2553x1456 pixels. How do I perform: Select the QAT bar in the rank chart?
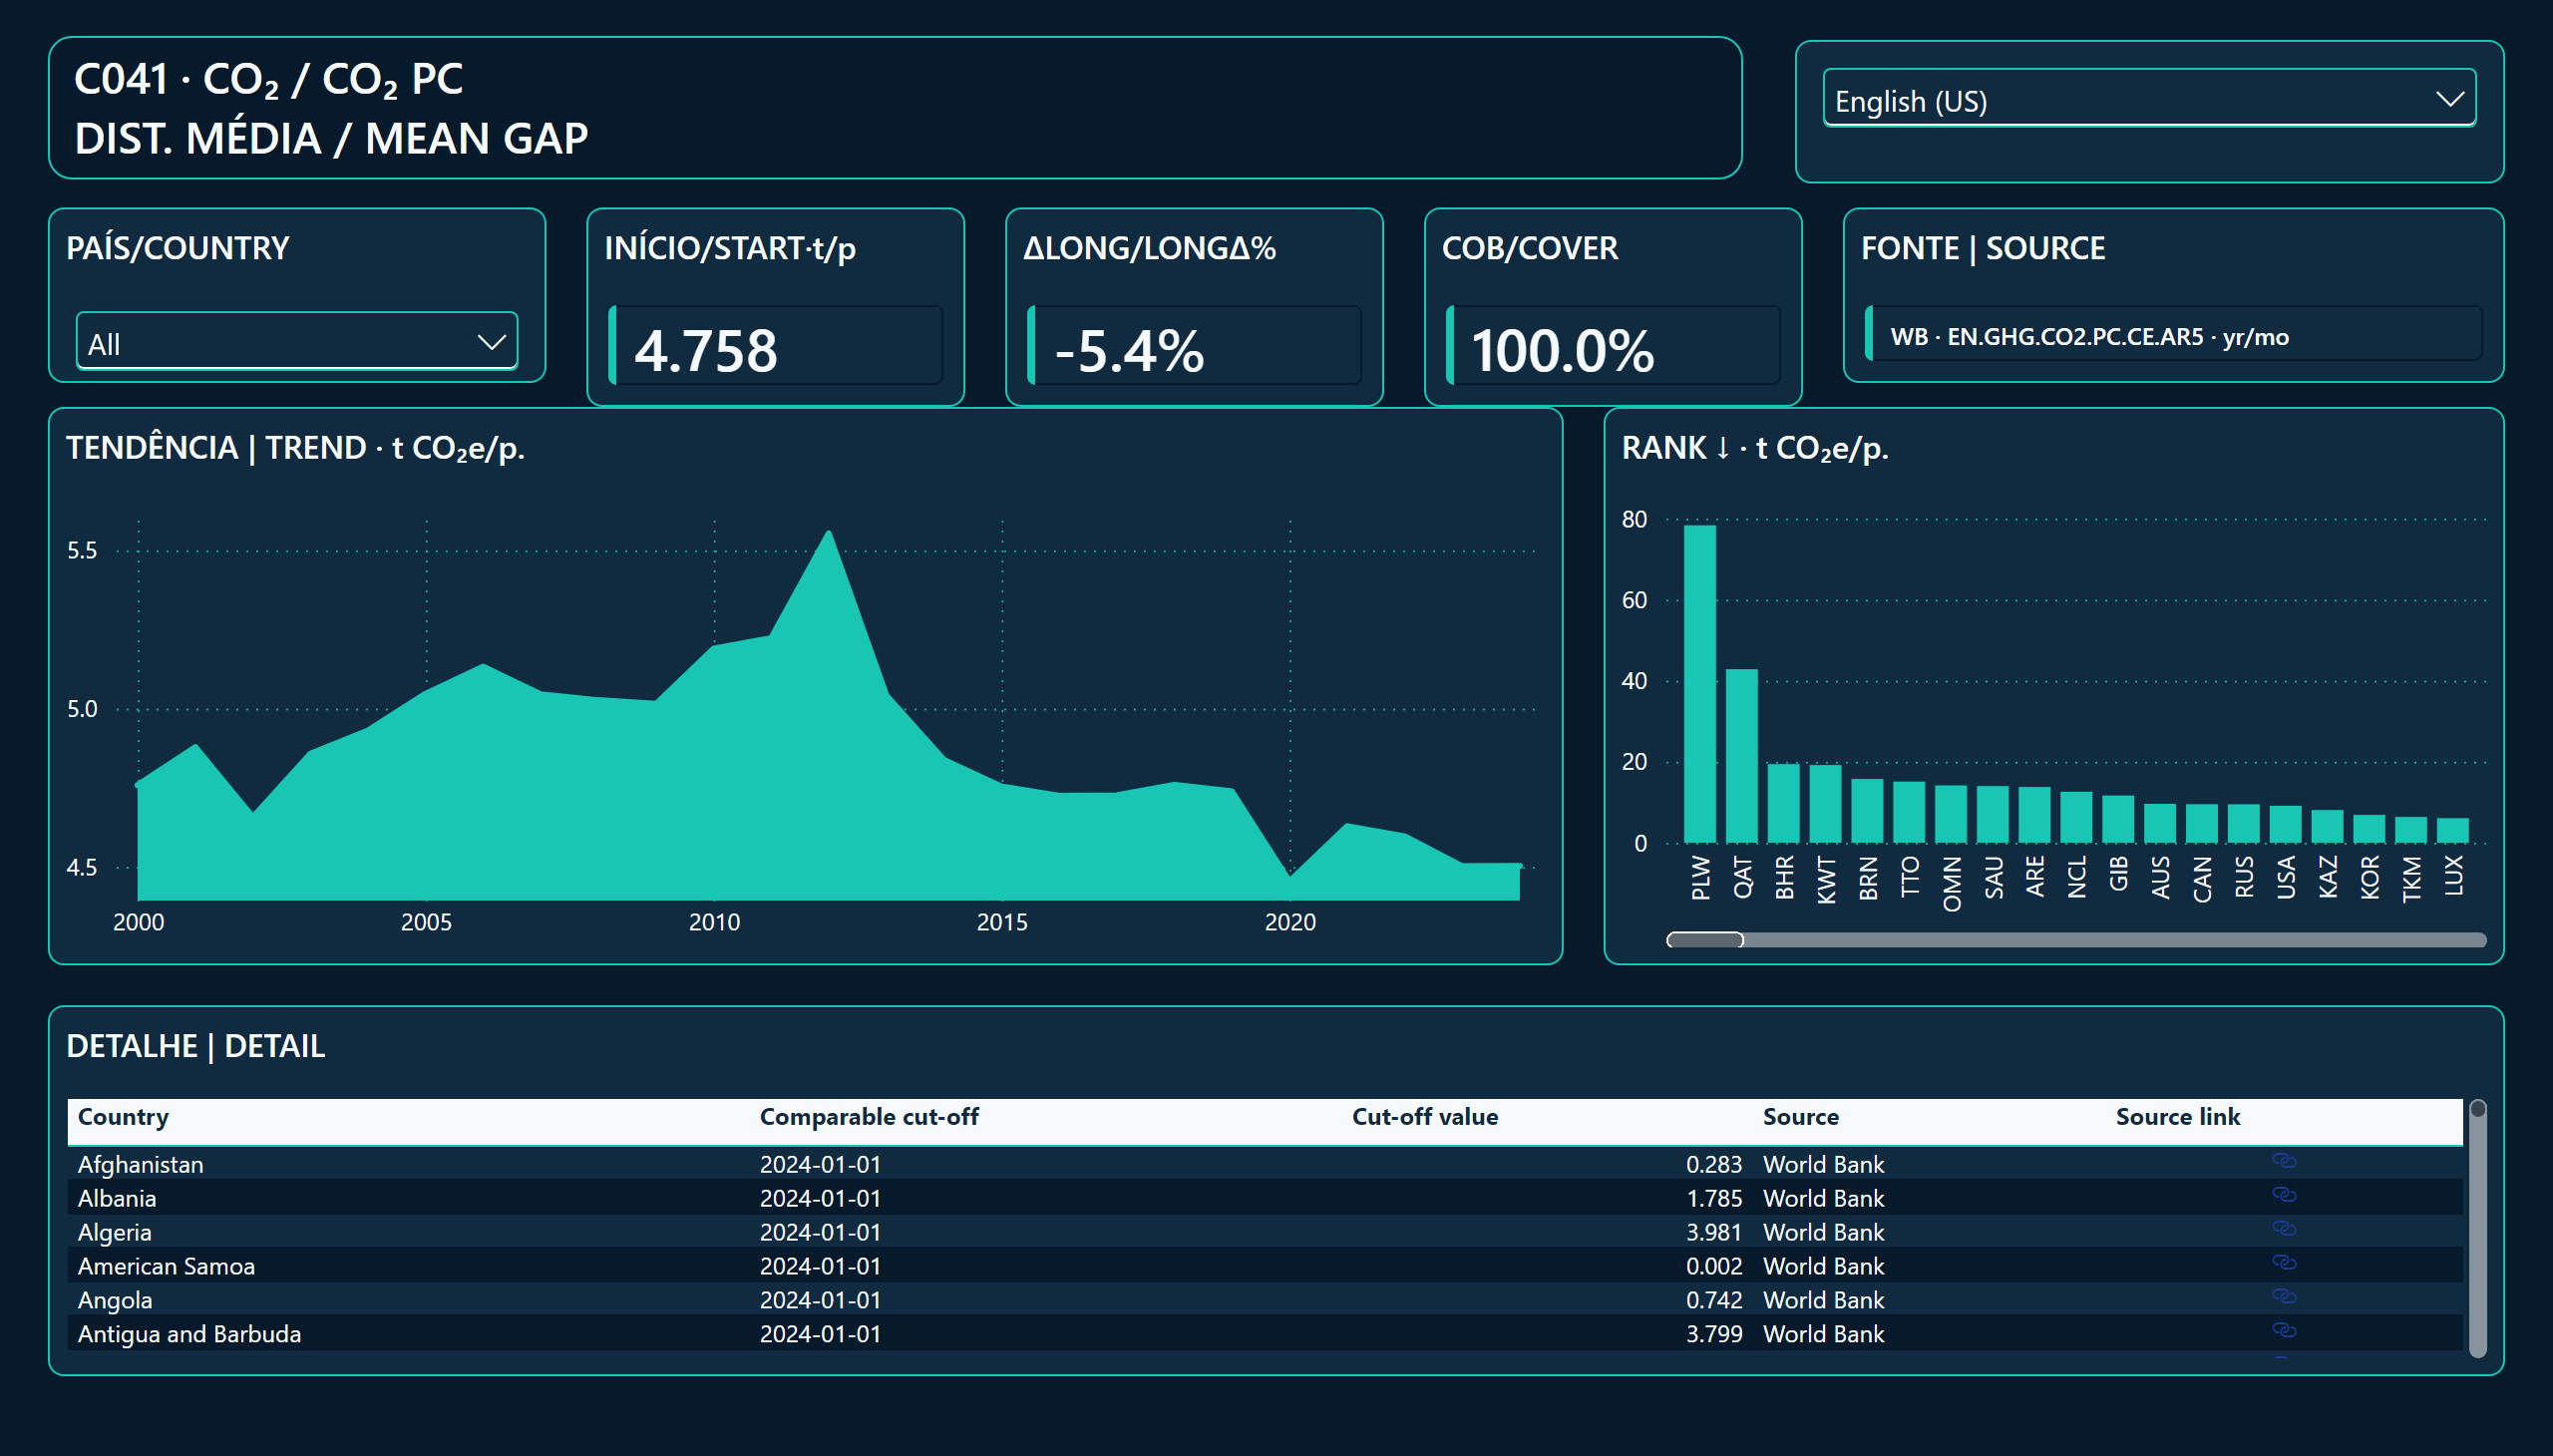pos(1742,756)
